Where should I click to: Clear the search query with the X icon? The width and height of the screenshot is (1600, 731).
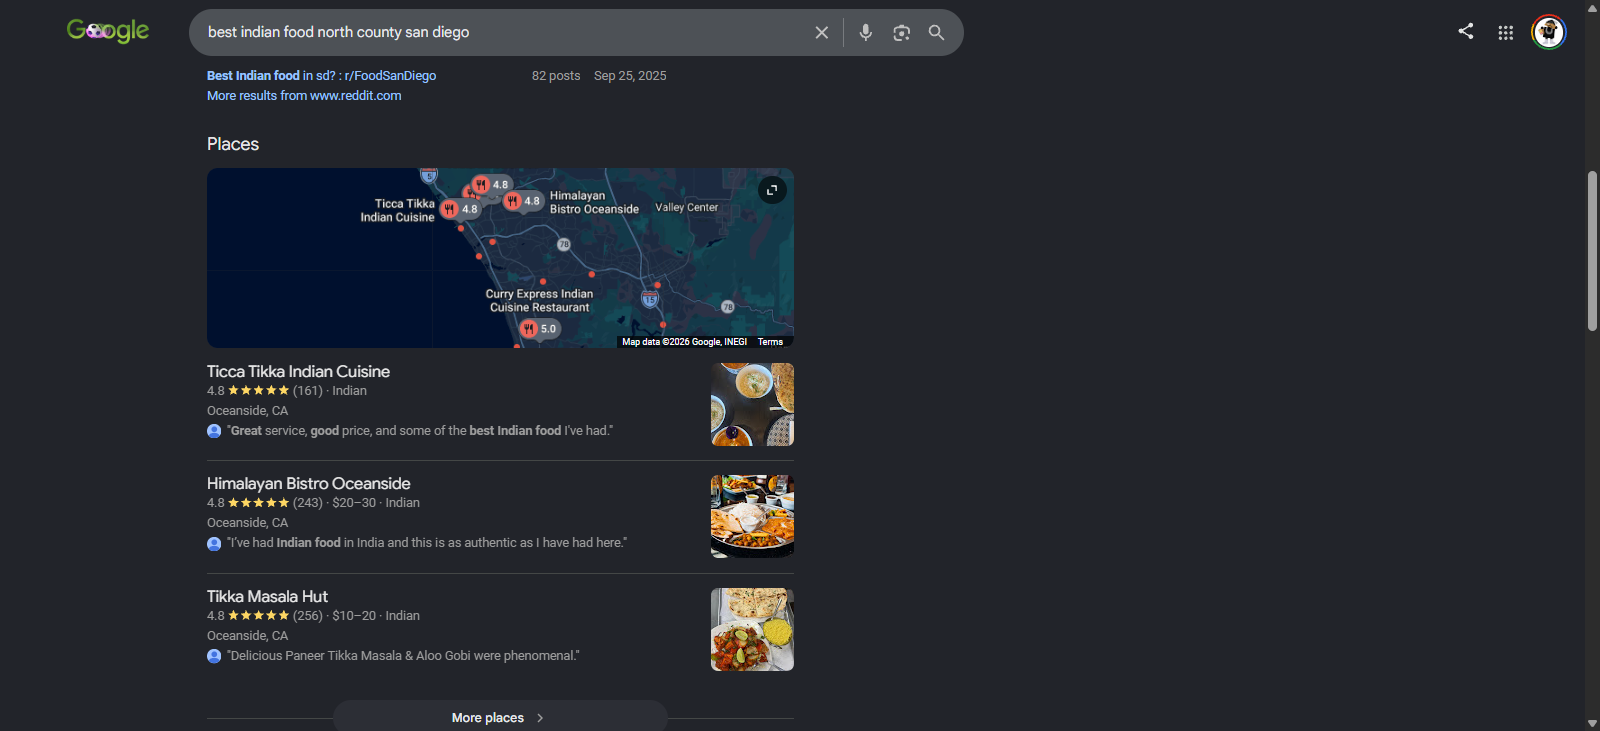coord(822,33)
